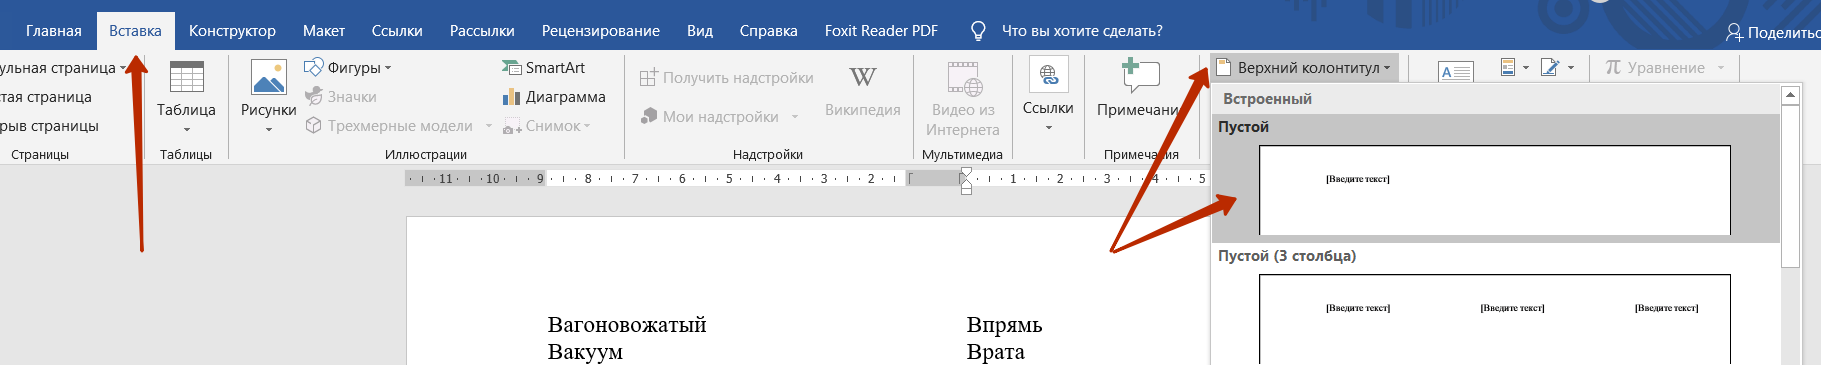Click the 'Что вы хотите сделать?' search field
Image resolution: width=1821 pixels, height=365 pixels.
click(1082, 31)
